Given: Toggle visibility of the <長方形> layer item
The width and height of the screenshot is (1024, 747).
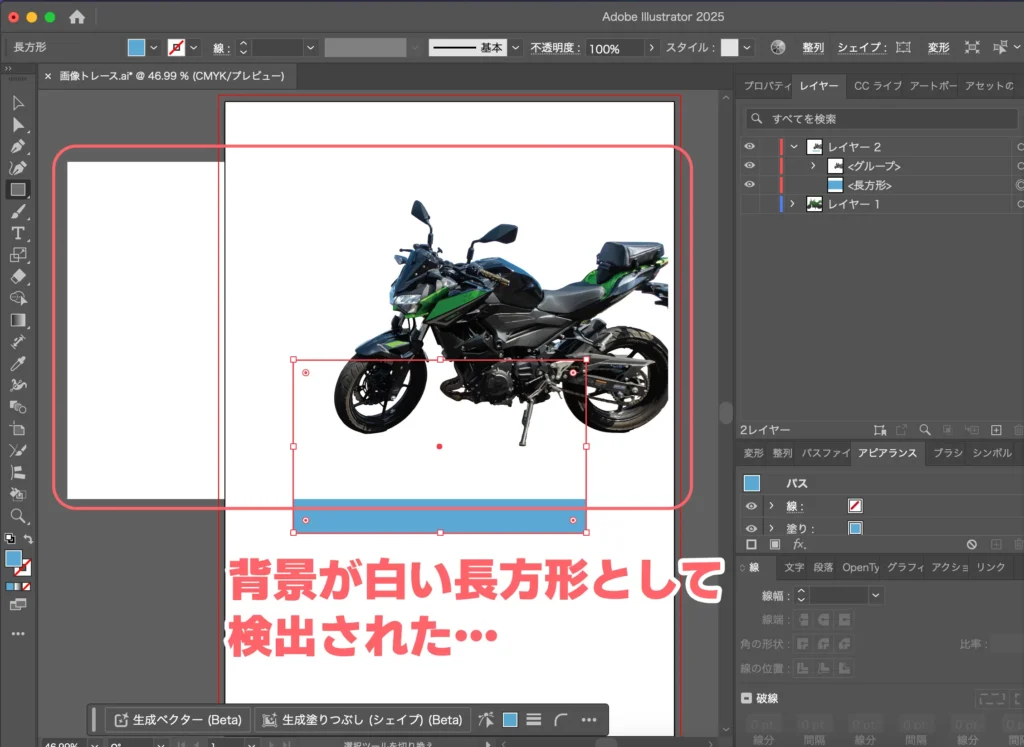Looking at the screenshot, I should (750, 185).
